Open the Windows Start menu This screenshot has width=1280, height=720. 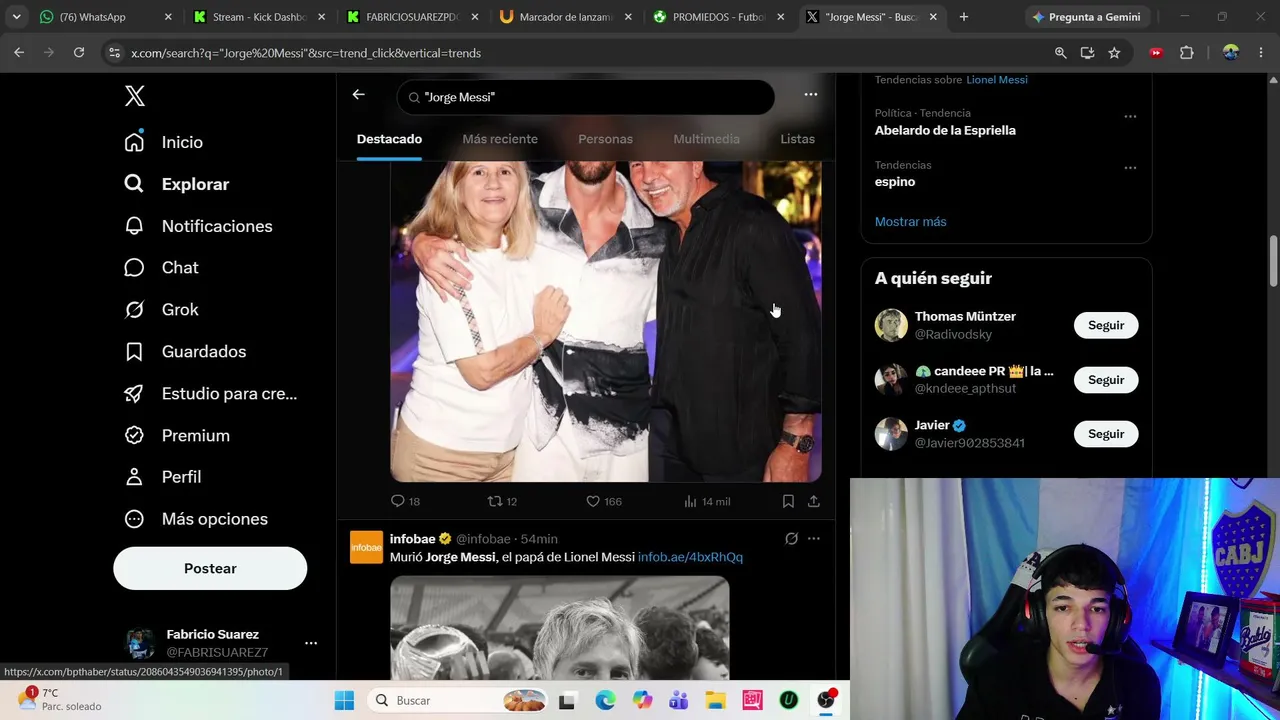click(x=344, y=701)
